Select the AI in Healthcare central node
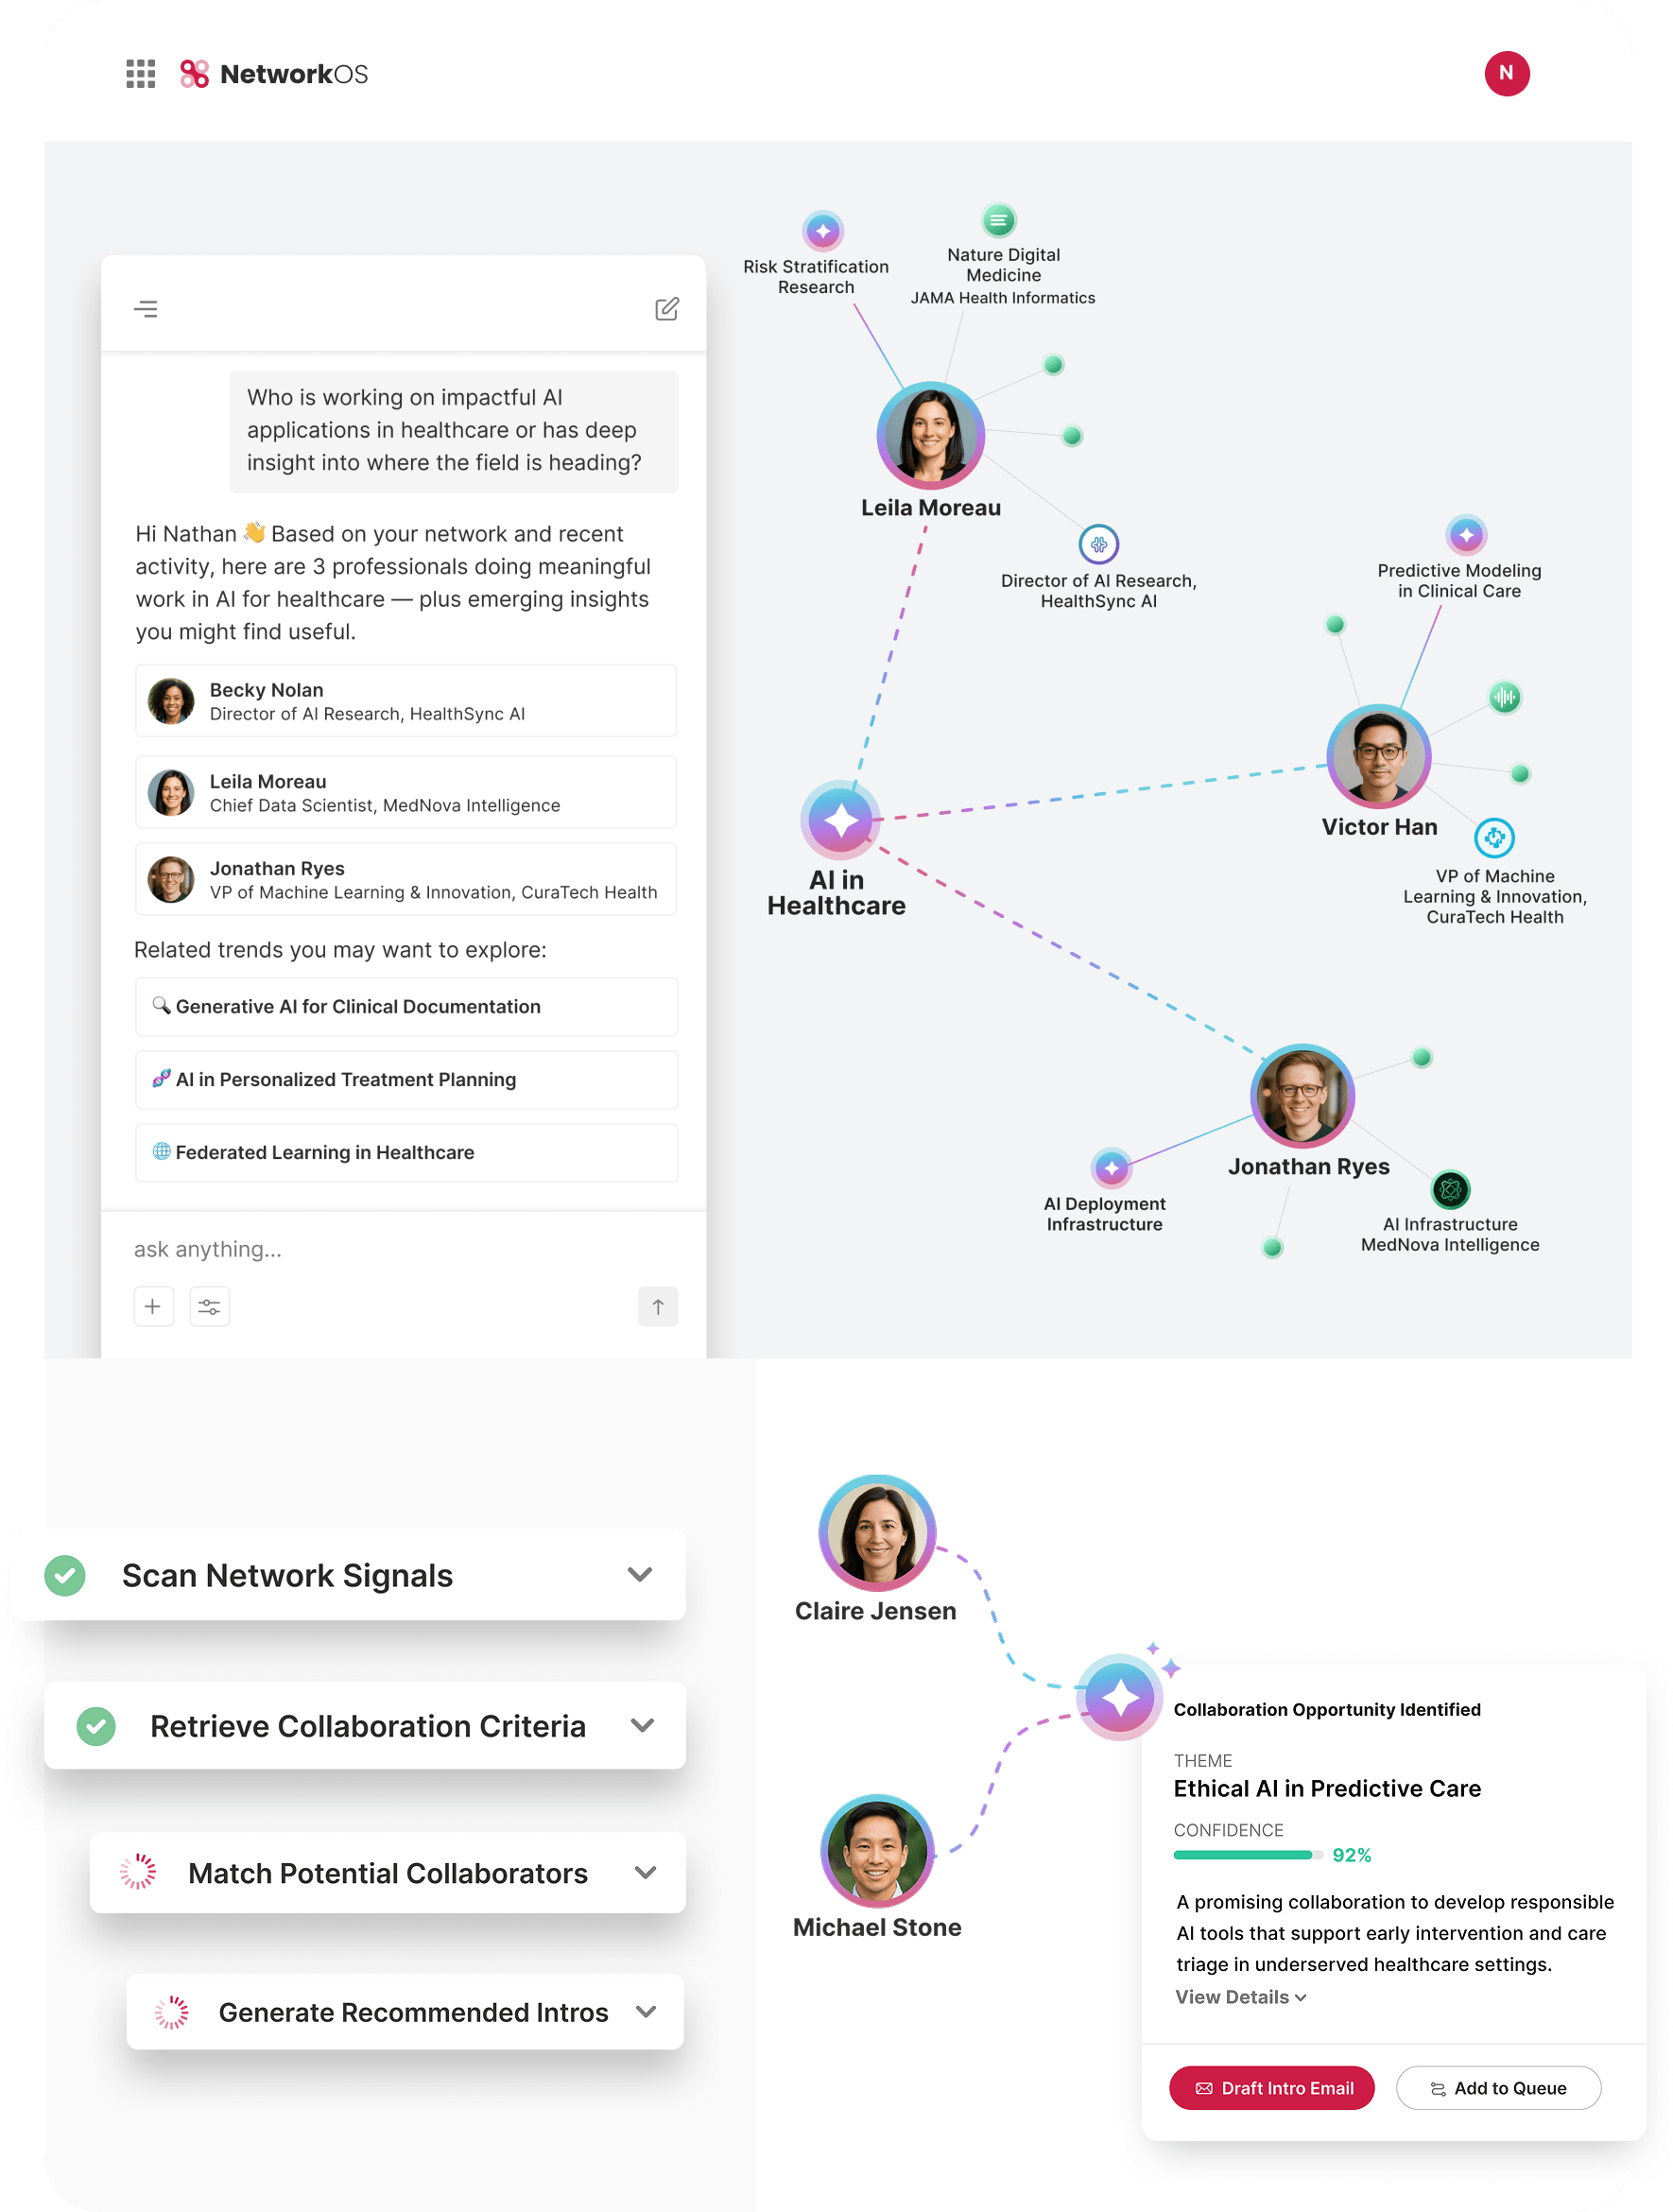 840,820
